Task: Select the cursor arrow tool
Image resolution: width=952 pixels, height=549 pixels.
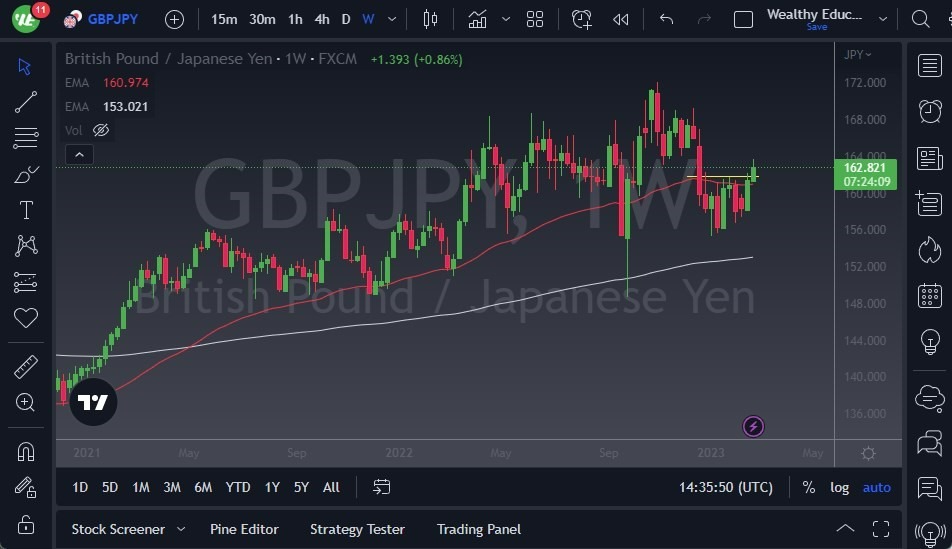Action: click(25, 66)
